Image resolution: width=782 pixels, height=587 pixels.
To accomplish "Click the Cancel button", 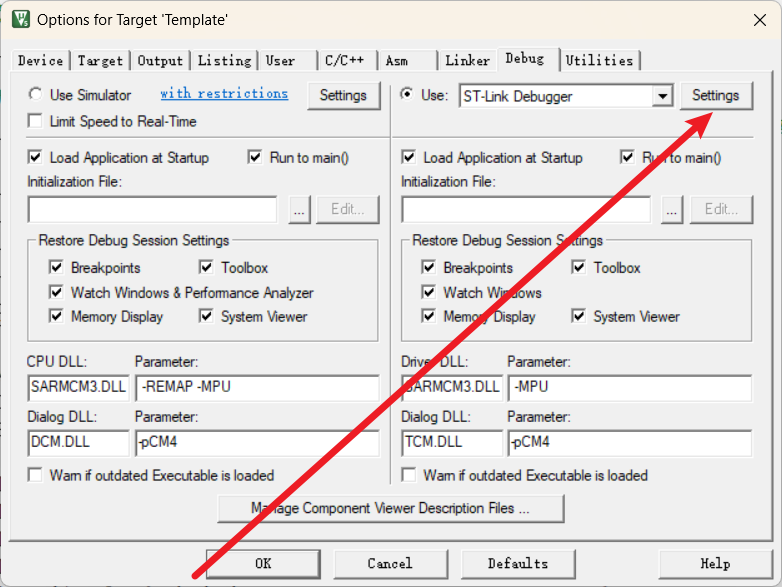I will click(390, 564).
